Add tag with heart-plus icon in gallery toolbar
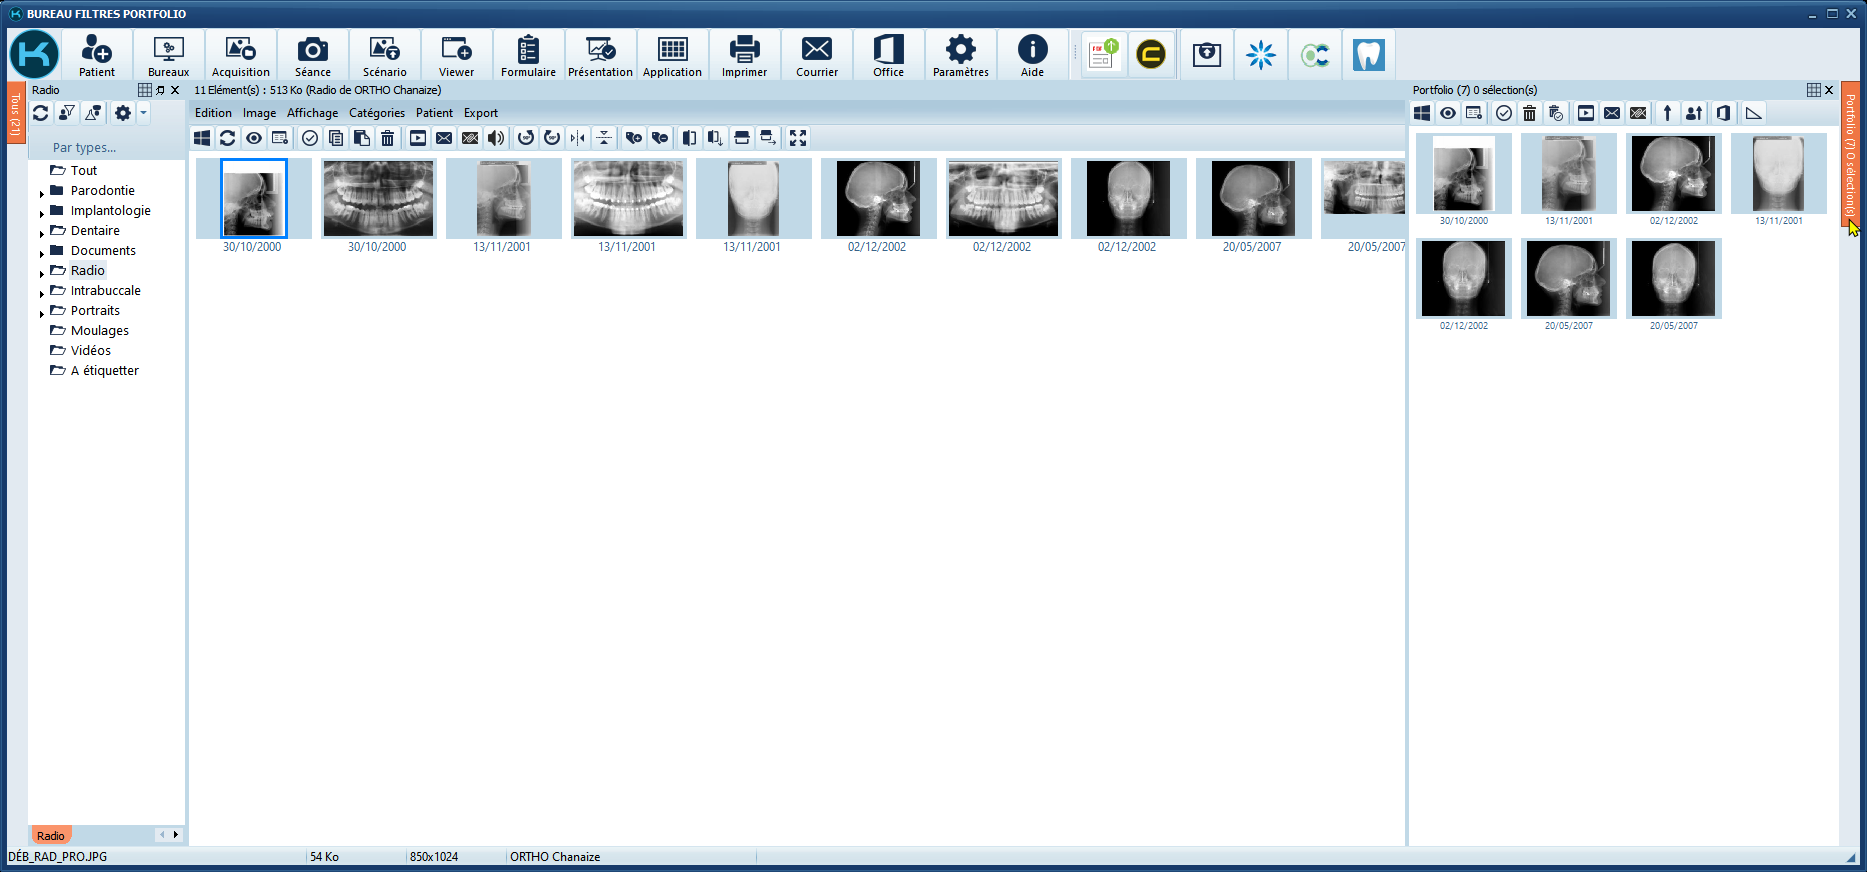The image size is (1867, 872). coord(634,138)
